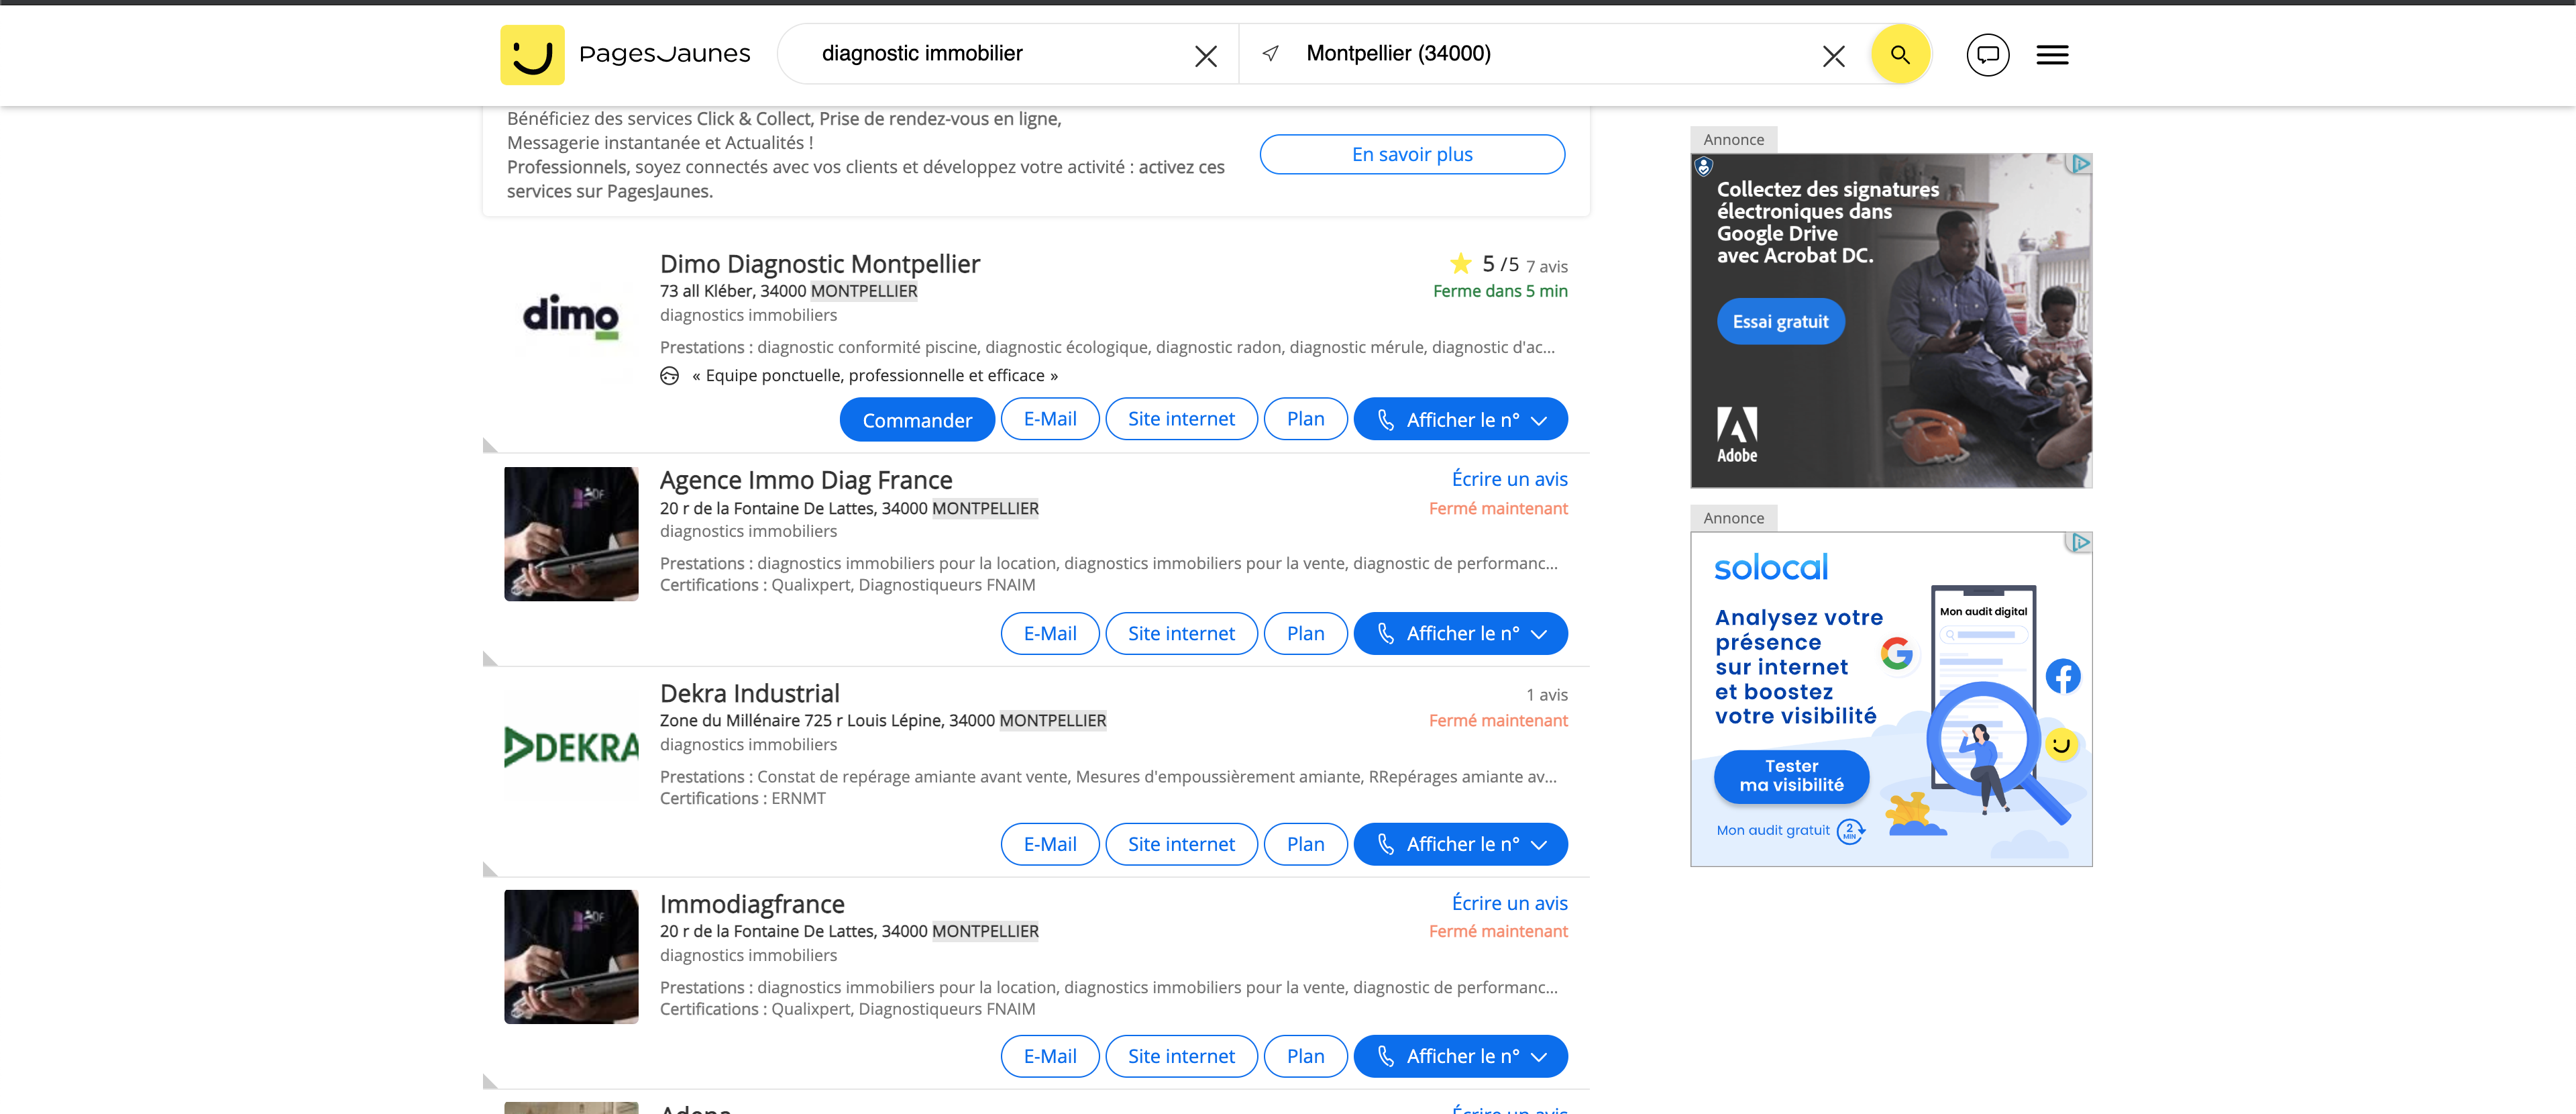Run search with yellow magnifier button
Screen dimensions: 2576x1114
coord(1900,54)
